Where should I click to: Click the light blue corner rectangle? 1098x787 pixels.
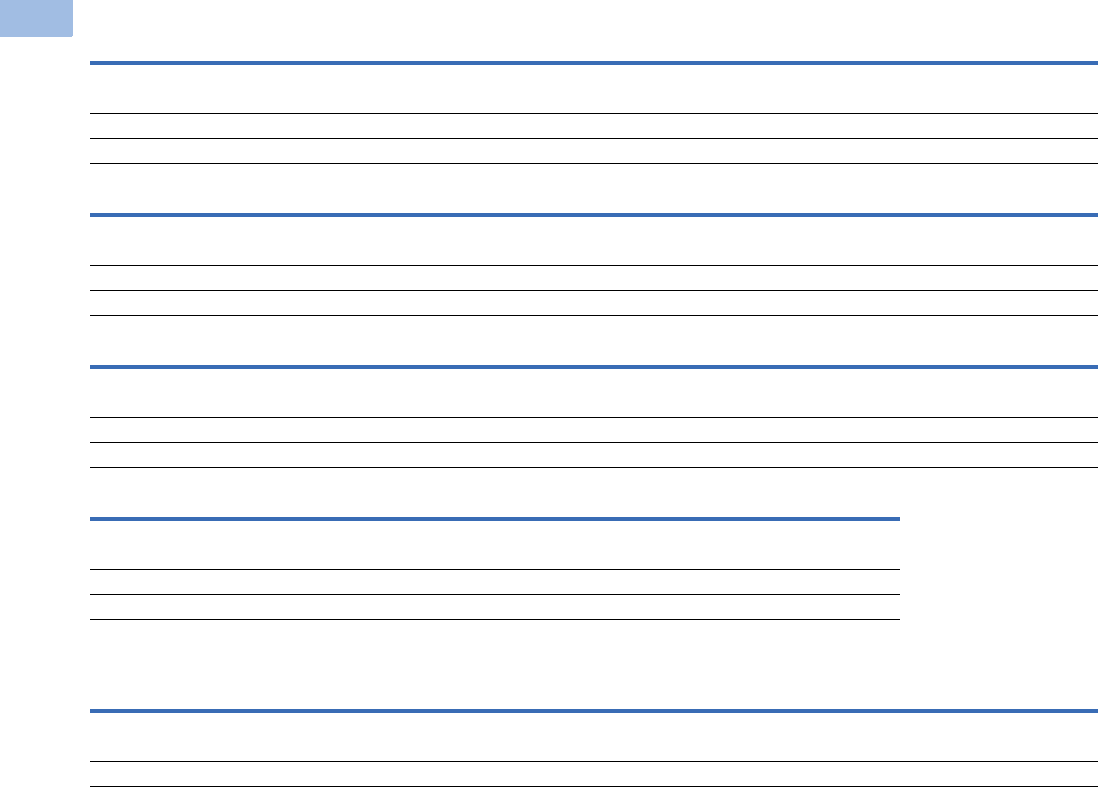tap(36, 18)
